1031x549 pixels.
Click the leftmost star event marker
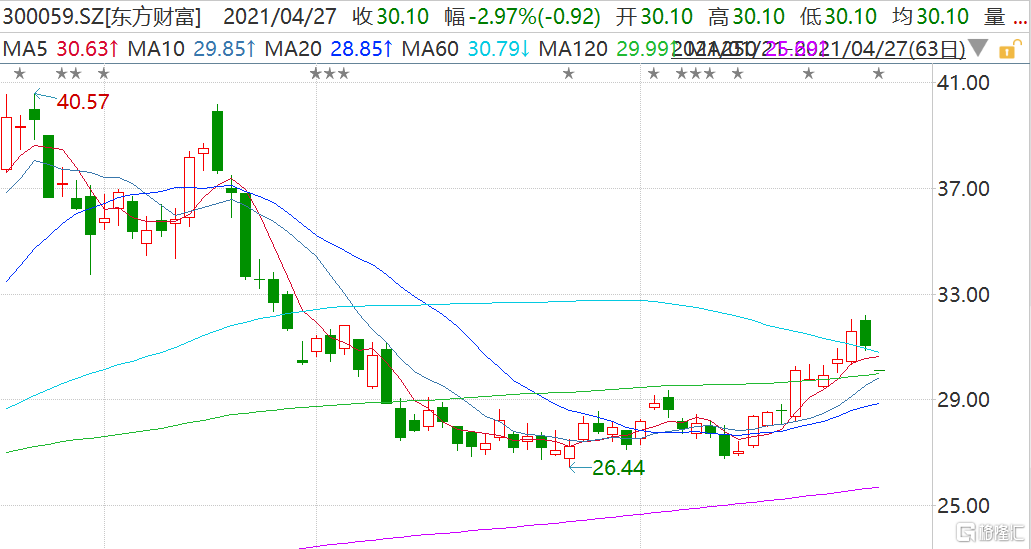tap(20, 73)
